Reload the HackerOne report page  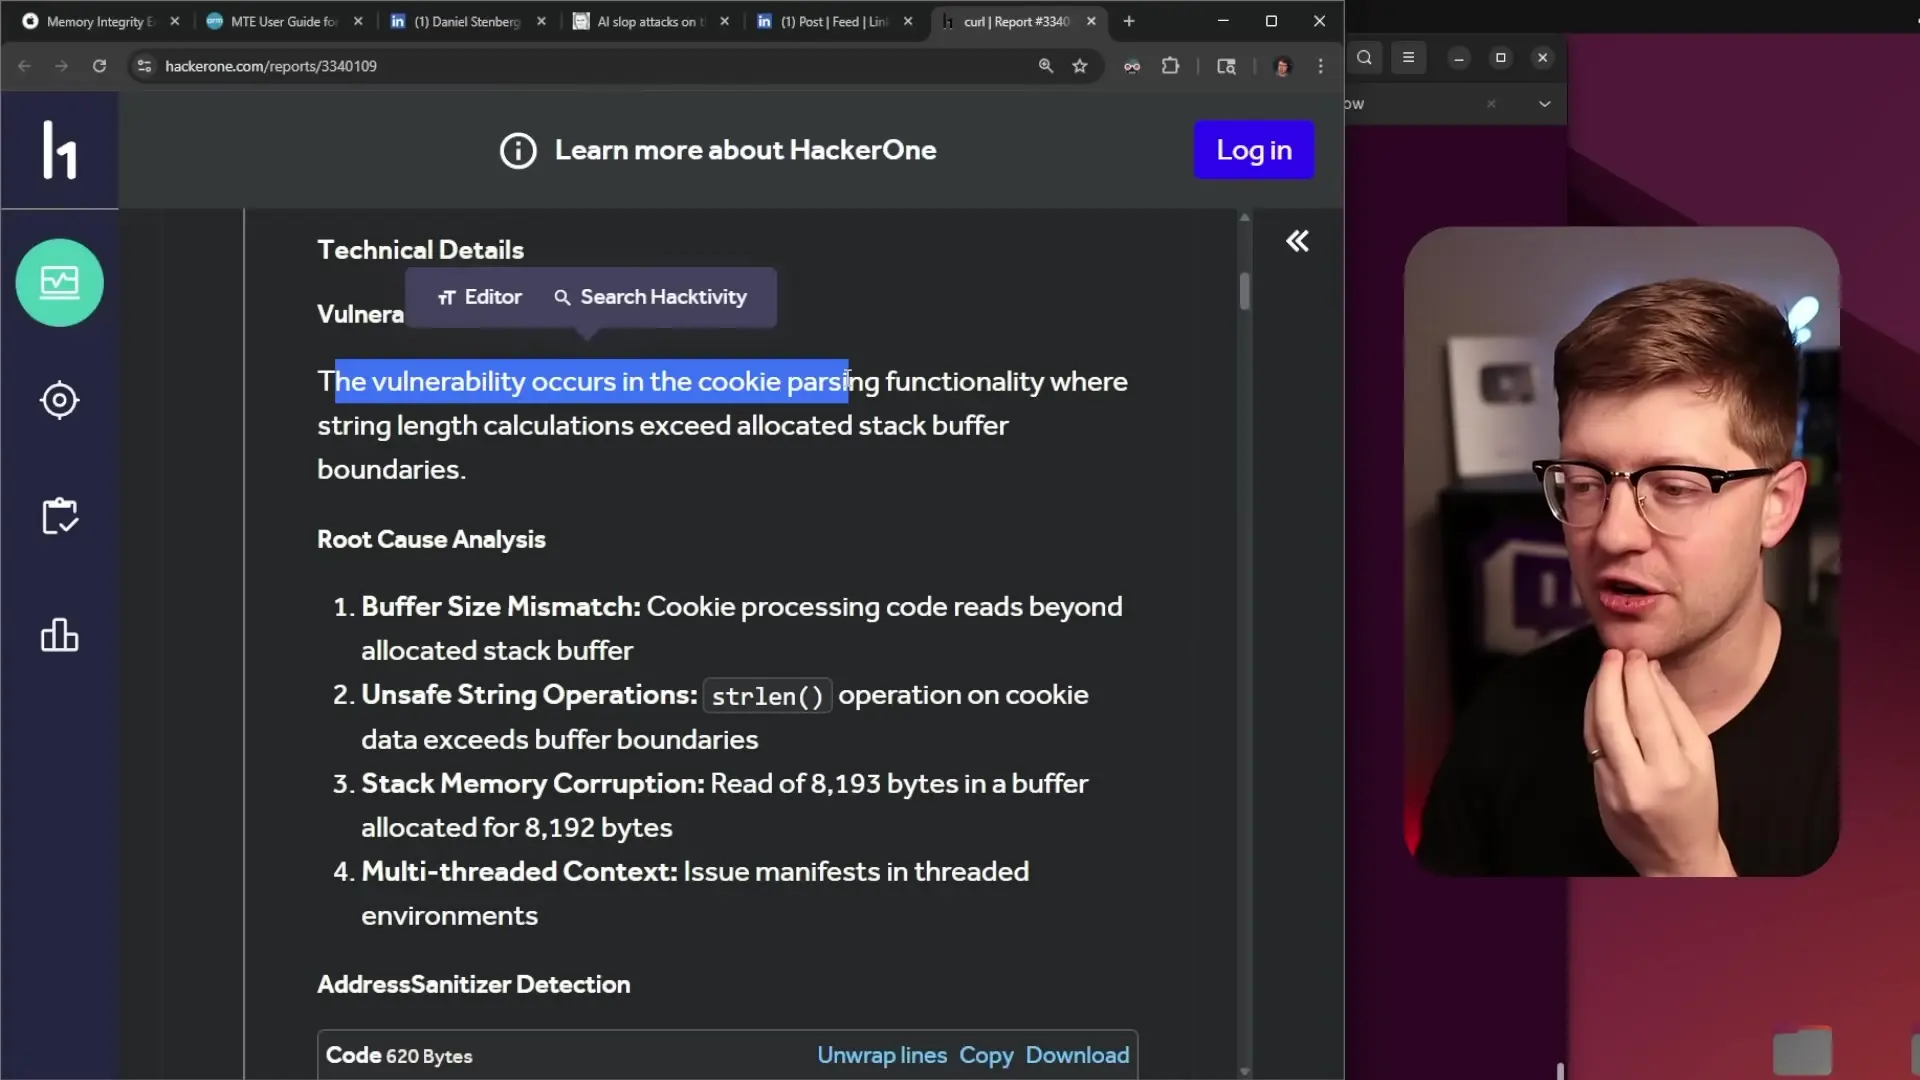99,66
